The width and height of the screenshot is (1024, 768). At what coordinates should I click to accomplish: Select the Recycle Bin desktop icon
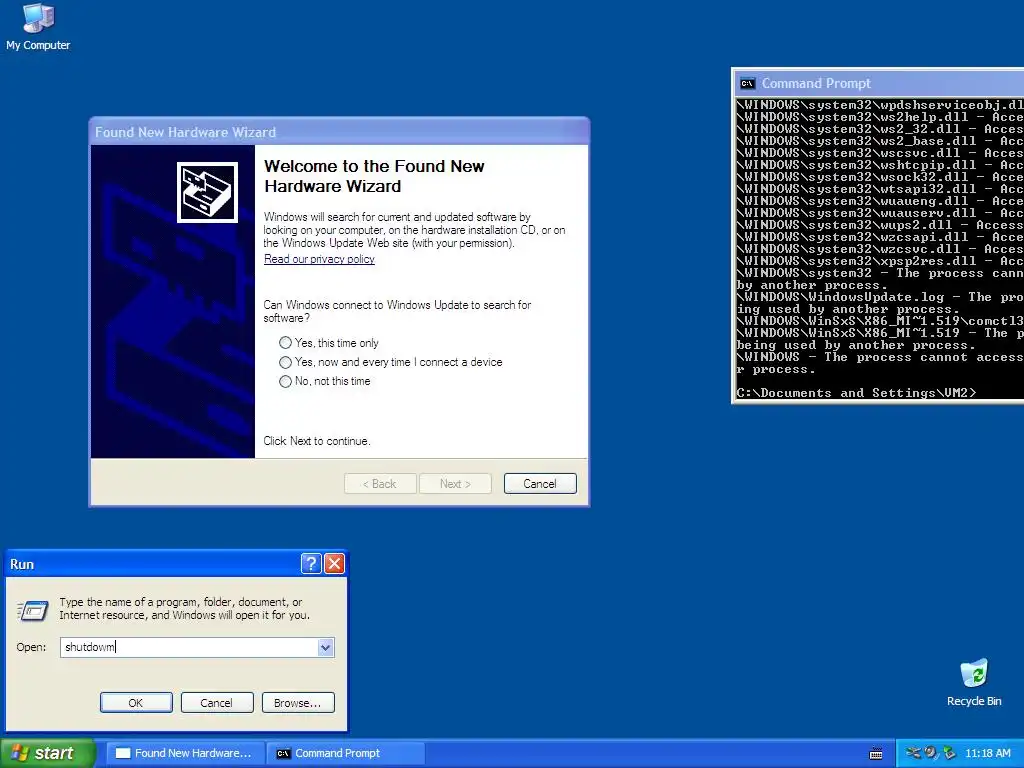point(974,683)
